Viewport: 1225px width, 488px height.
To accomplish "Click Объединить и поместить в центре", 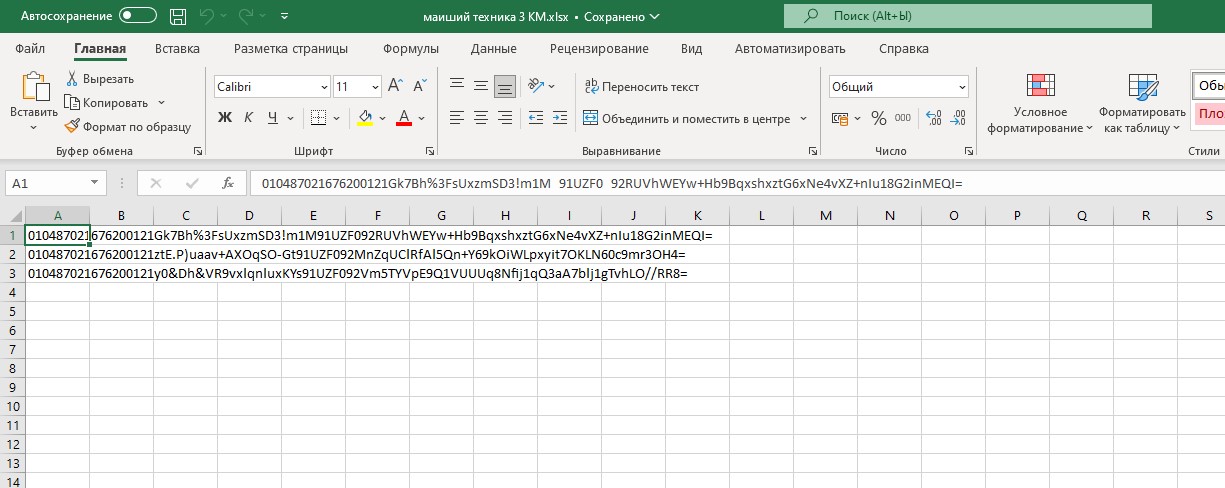I will click(x=687, y=118).
